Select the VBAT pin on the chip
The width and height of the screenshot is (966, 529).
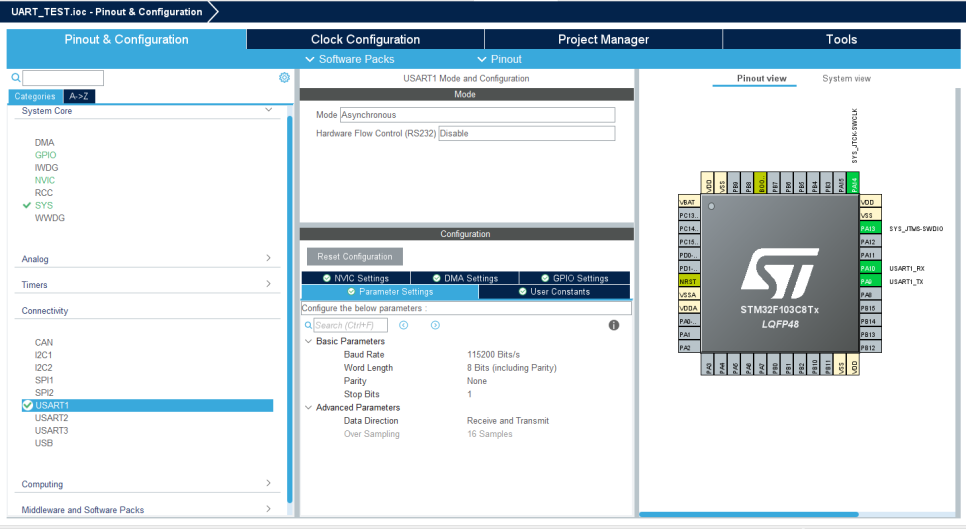click(x=689, y=202)
